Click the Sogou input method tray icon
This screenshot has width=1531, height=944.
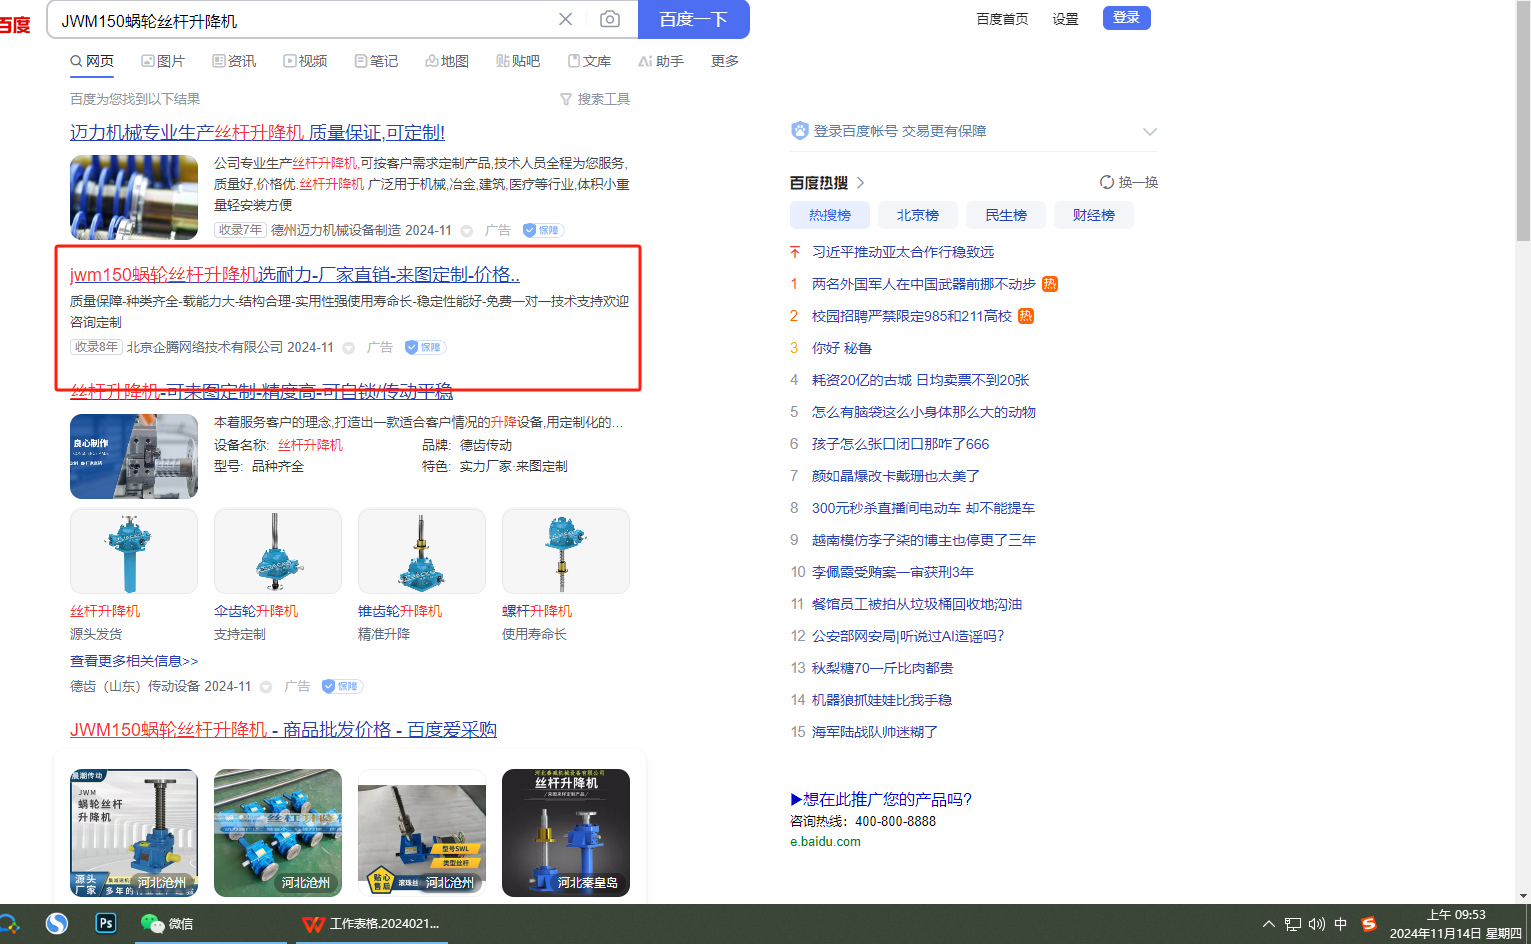click(x=1369, y=924)
